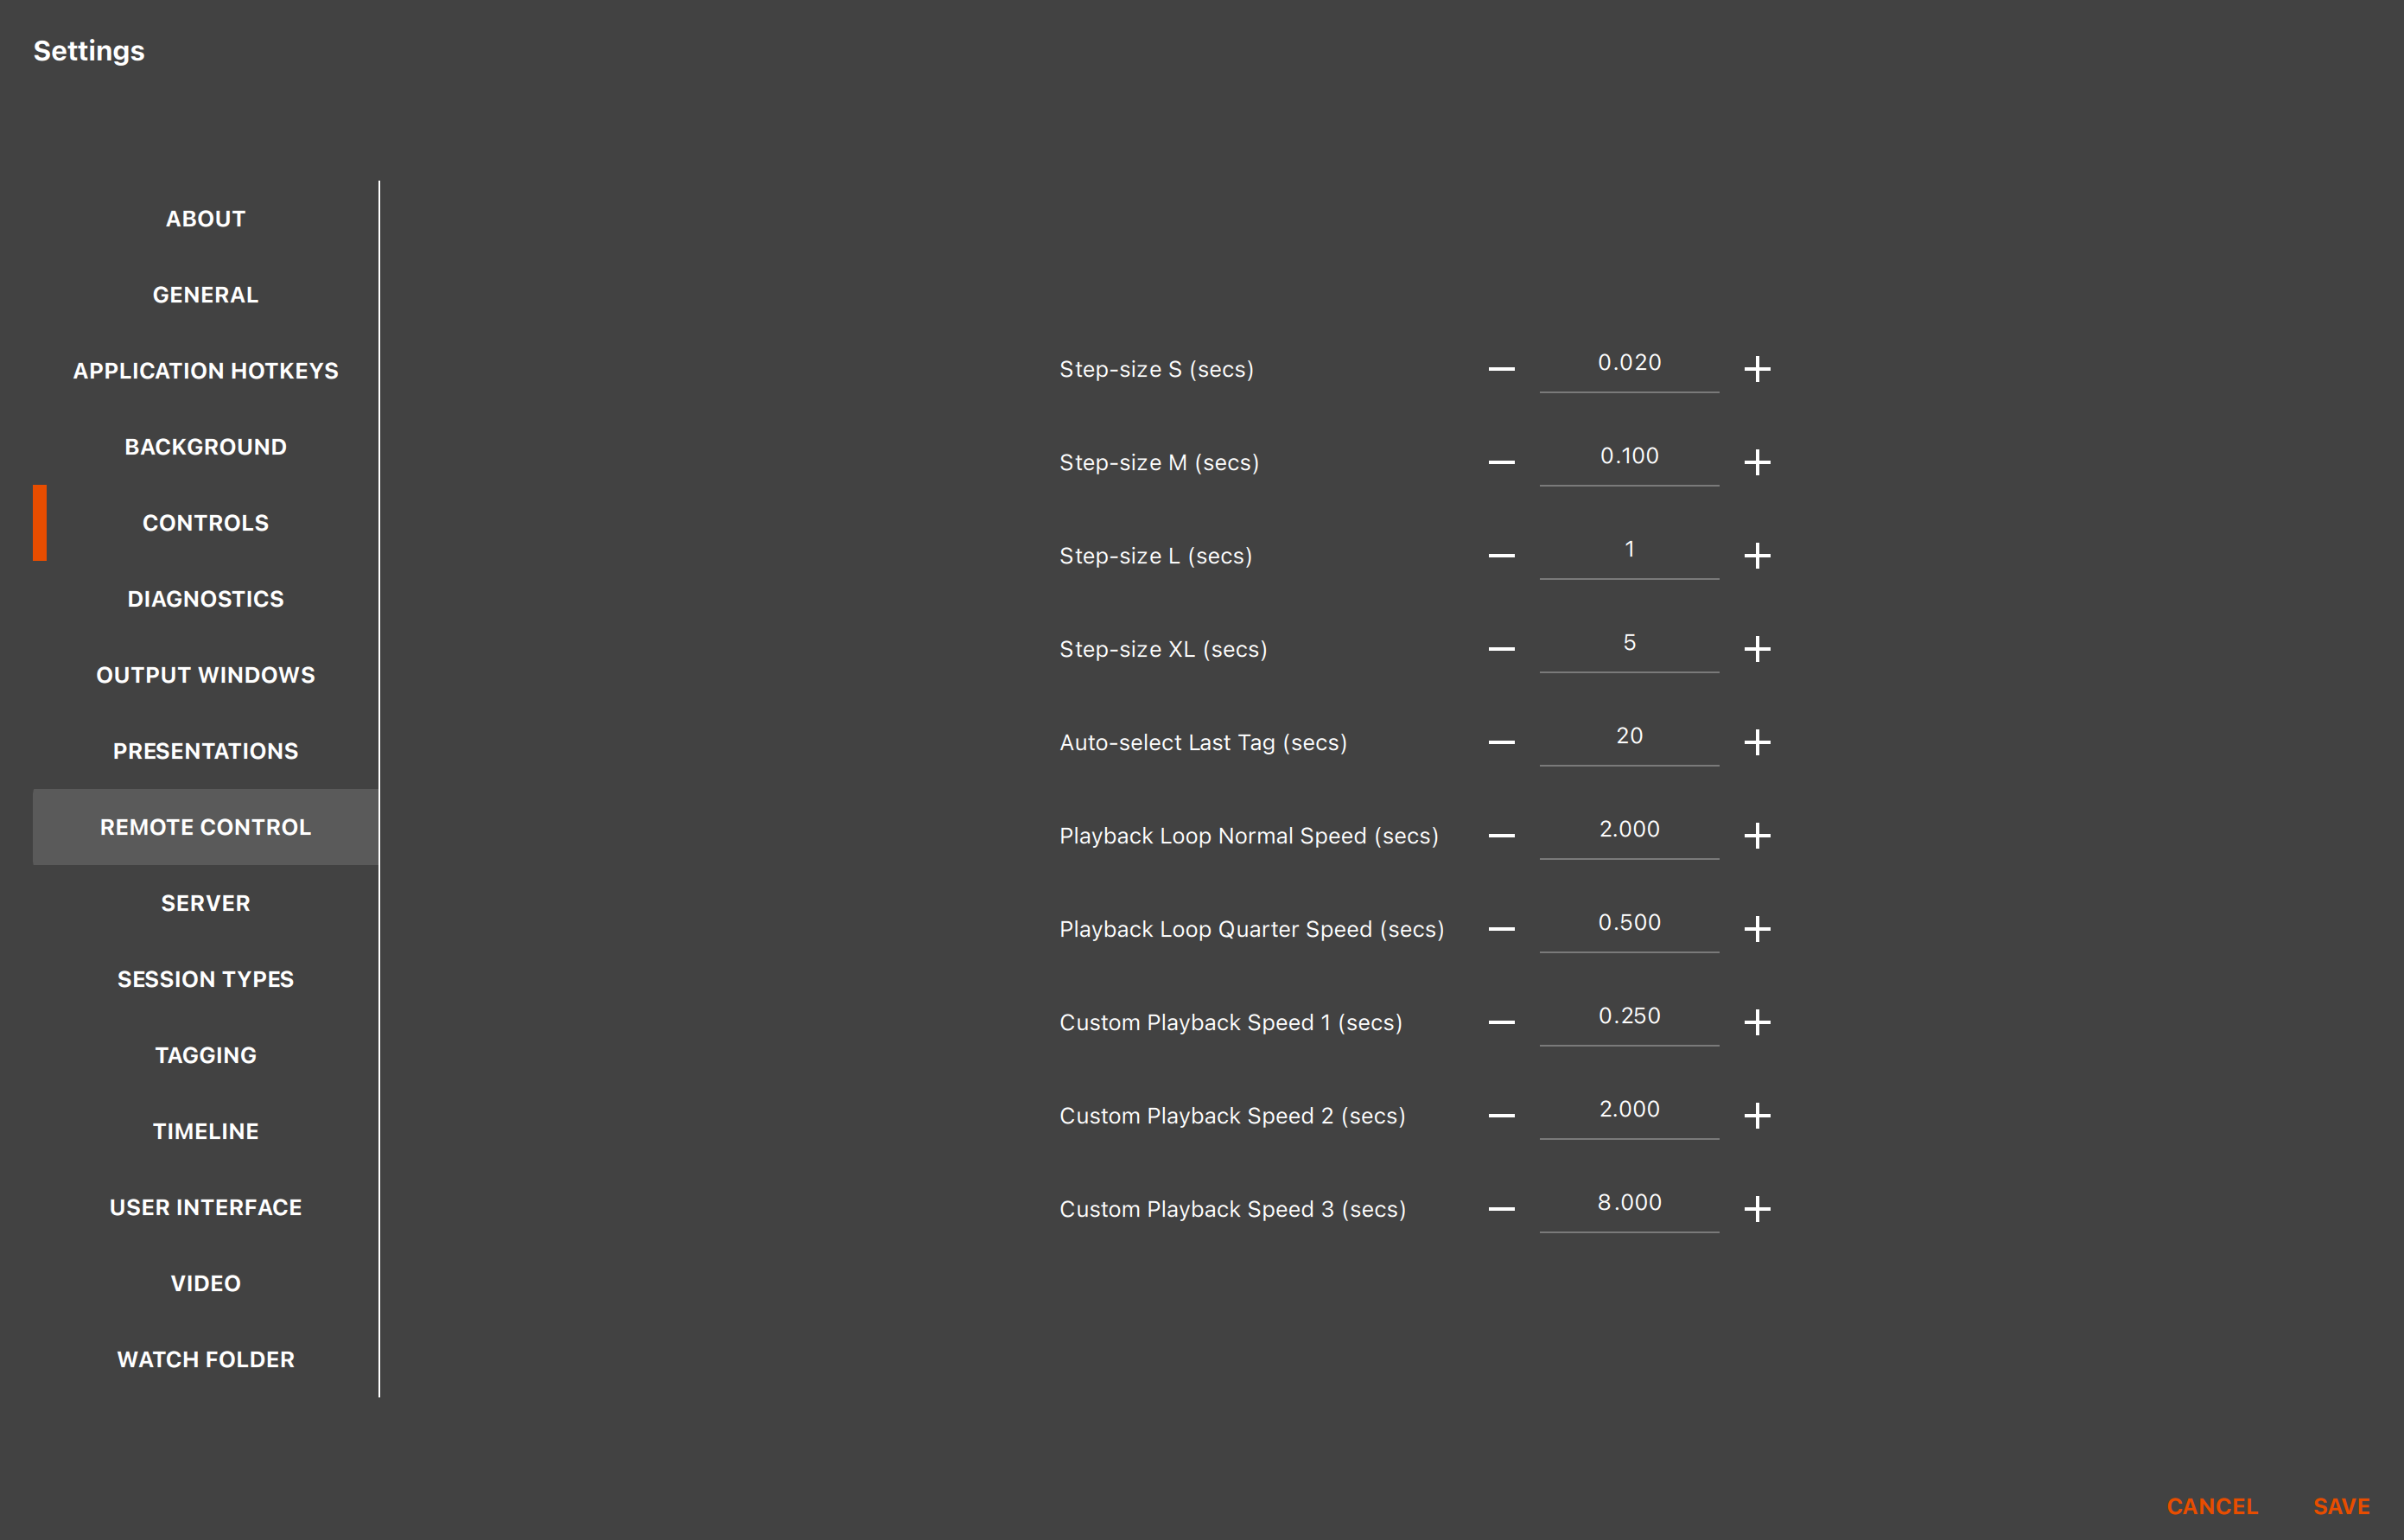Viewport: 2404px width, 1540px height.
Task: Decrease Custom Playback Speed 2 value
Action: pyautogui.click(x=1501, y=1115)
